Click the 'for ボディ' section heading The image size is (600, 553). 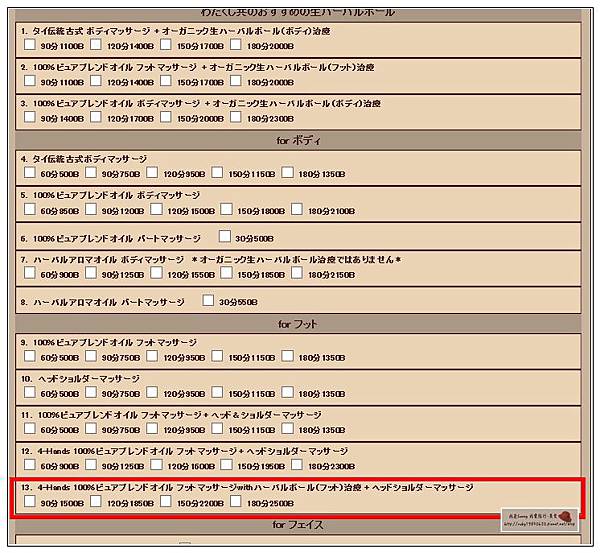(x=298, y=140)
